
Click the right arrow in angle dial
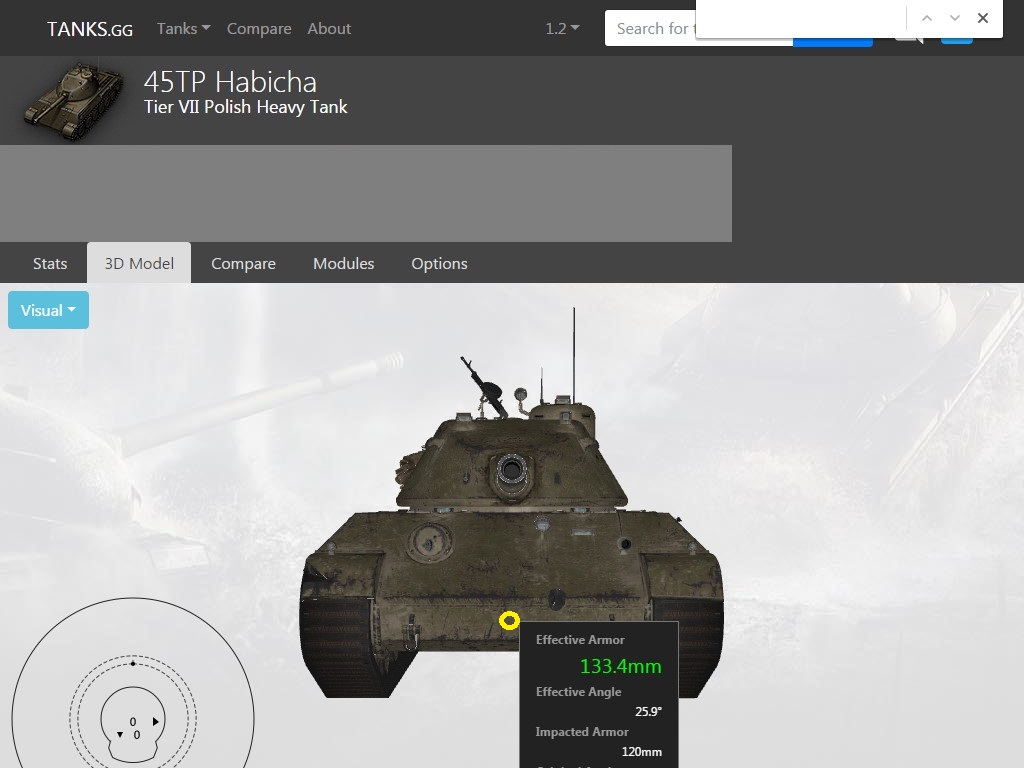[x=155, y=722]
